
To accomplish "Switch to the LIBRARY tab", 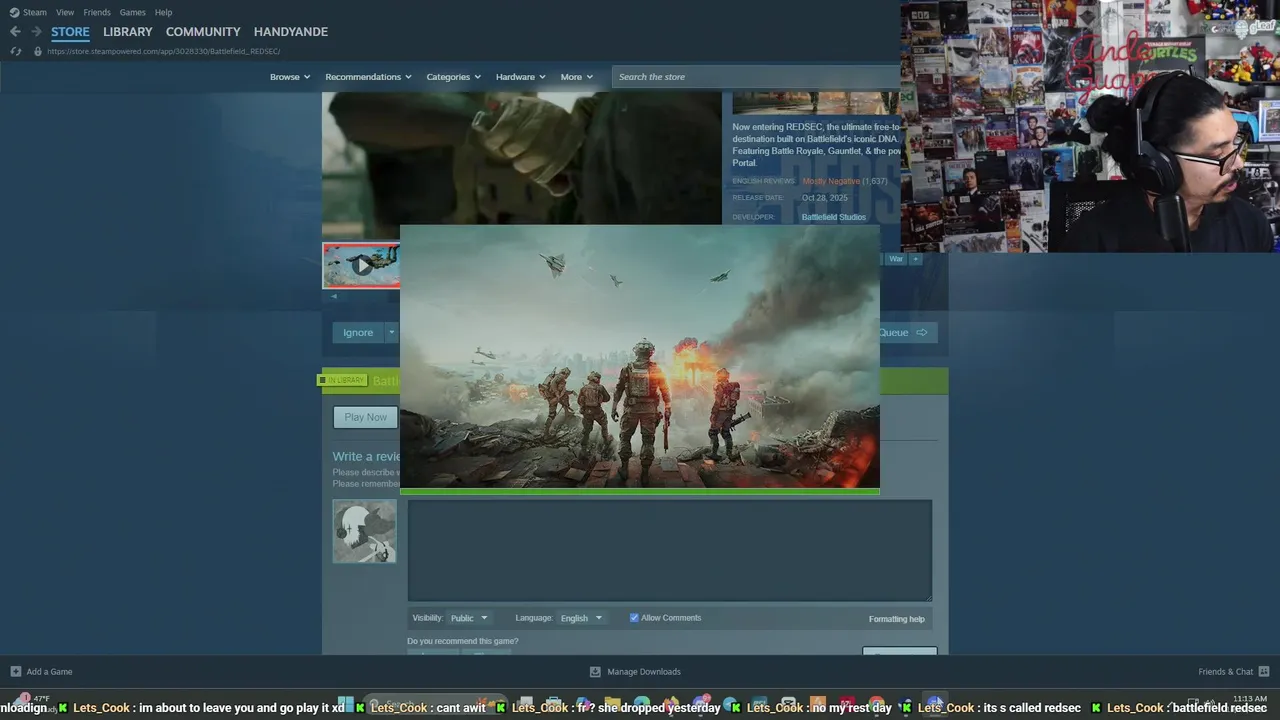I will point(128,32).
